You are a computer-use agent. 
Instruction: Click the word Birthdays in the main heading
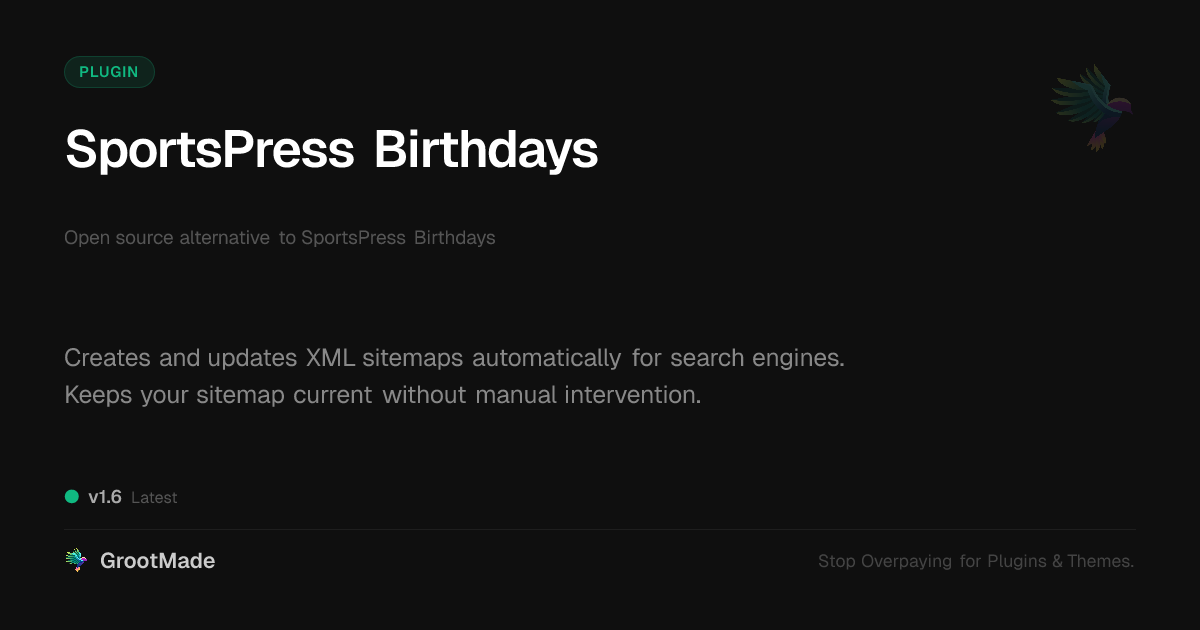click(x=486, y=150)
